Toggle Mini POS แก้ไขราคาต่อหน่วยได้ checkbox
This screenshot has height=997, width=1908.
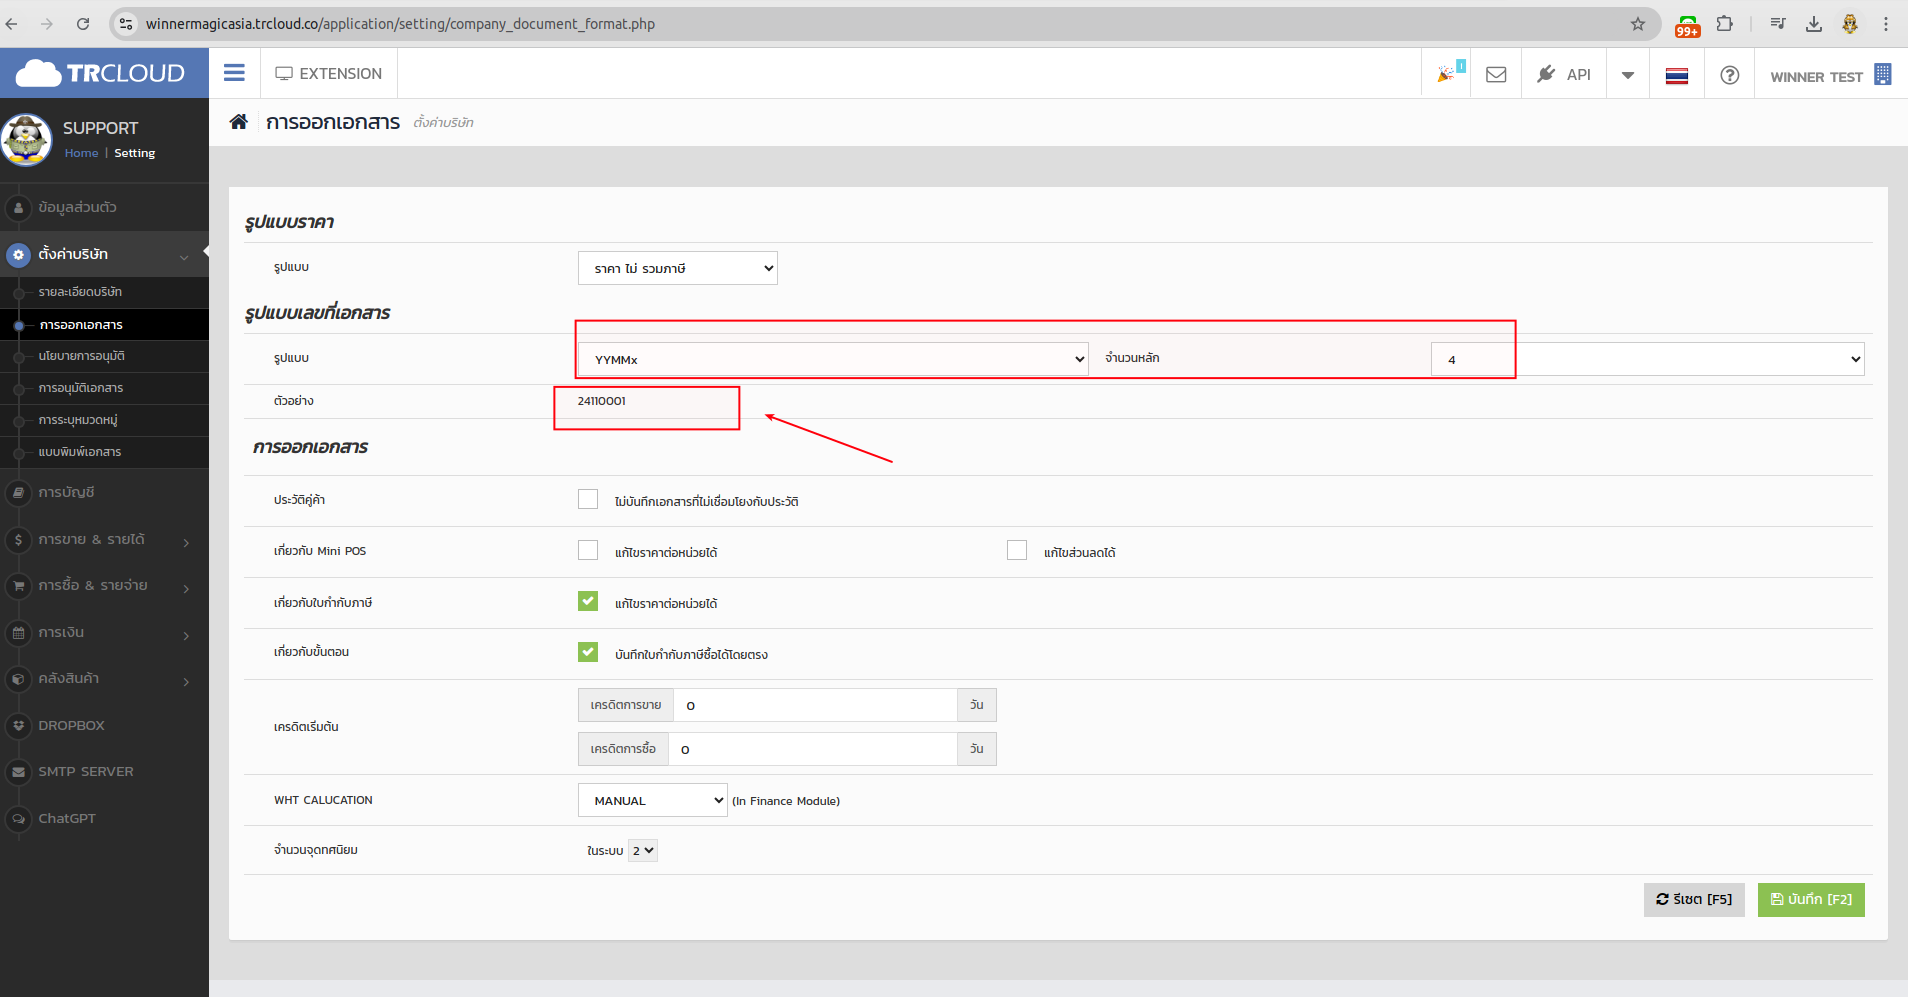click(x=588, y=550)
